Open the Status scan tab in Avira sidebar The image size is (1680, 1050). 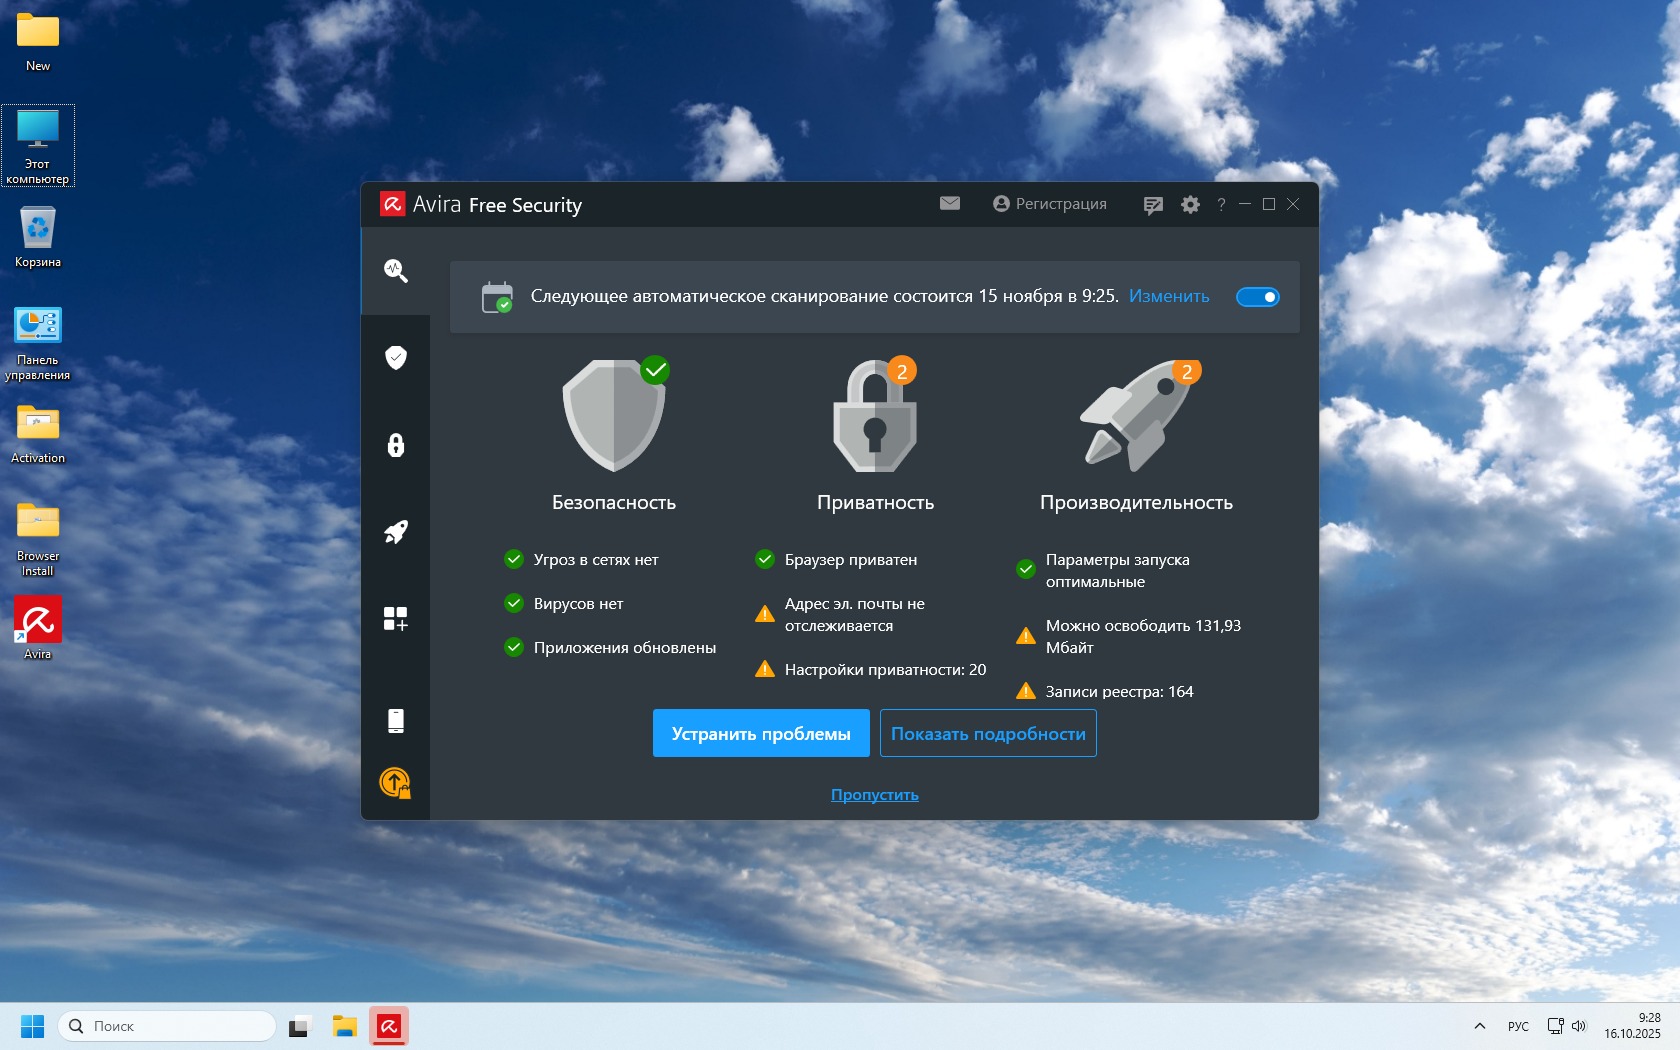[396, 271]
